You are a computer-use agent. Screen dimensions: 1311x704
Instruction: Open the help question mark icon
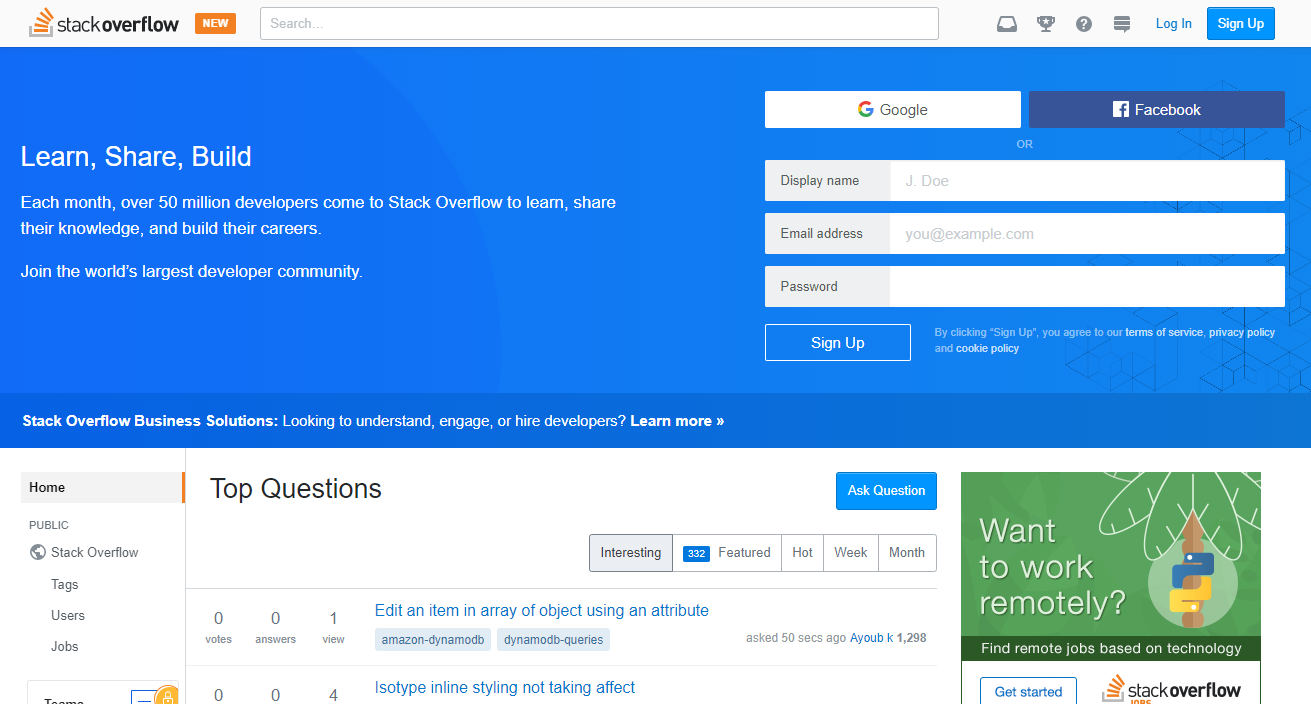[x=1084, y=24]
